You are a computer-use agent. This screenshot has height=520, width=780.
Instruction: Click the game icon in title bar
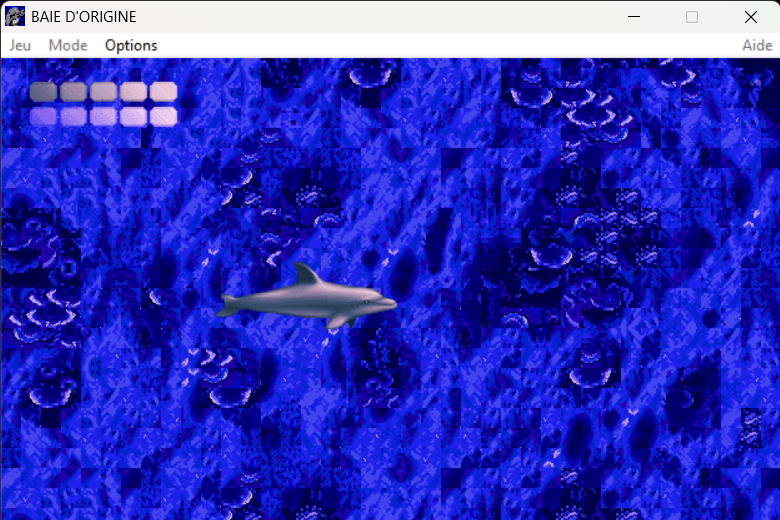tap(15, 16)
